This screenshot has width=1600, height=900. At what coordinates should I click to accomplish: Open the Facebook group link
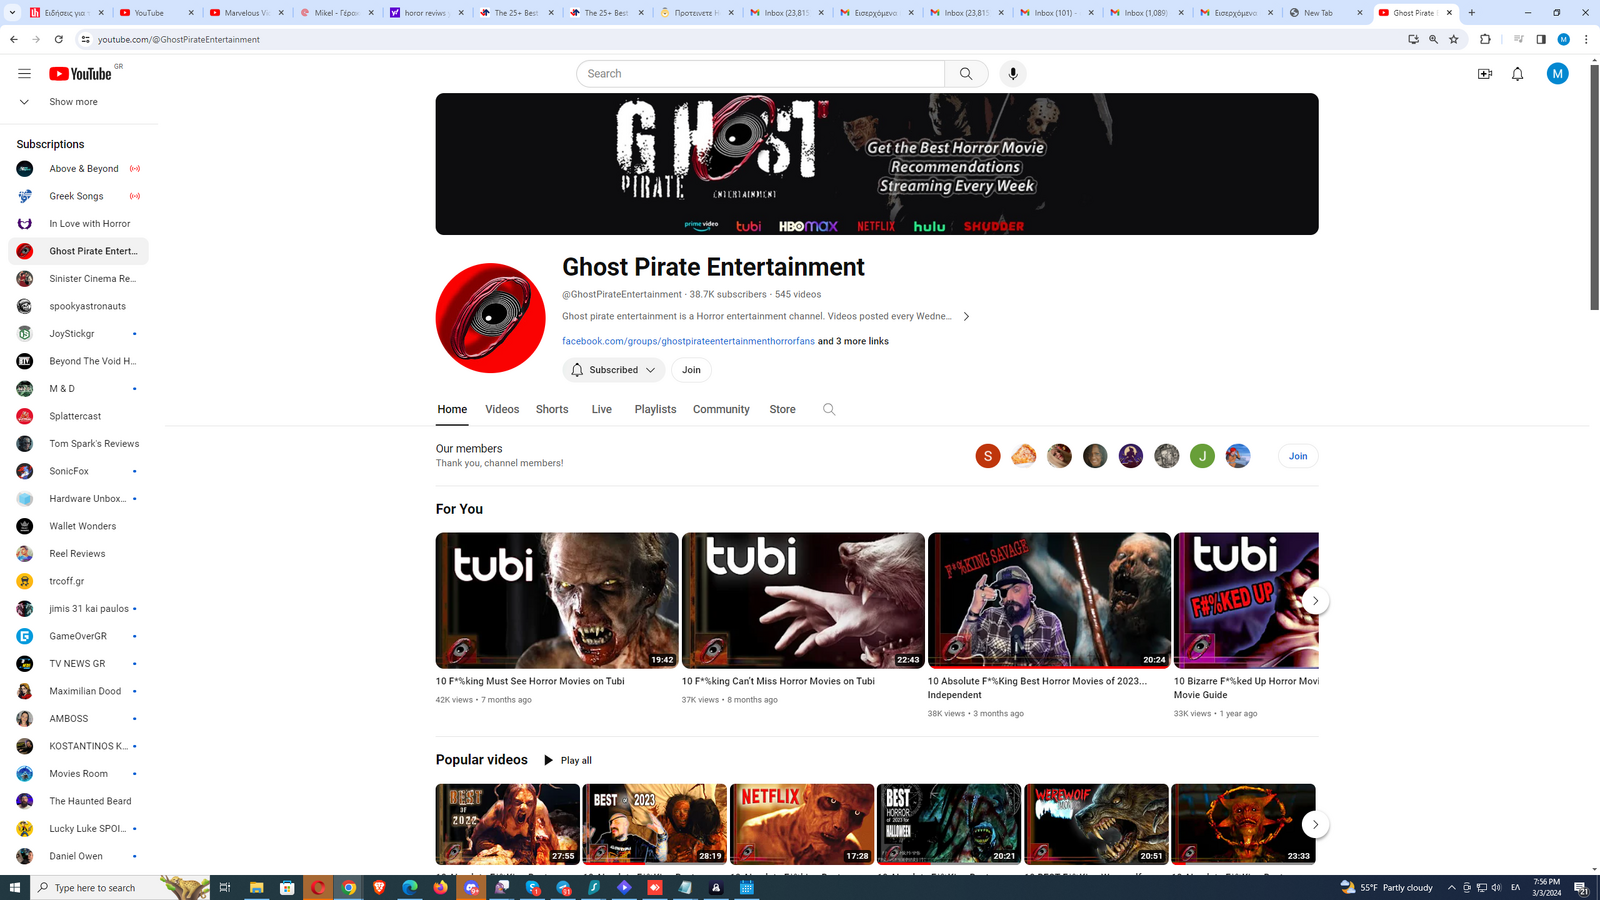(688, 342)
